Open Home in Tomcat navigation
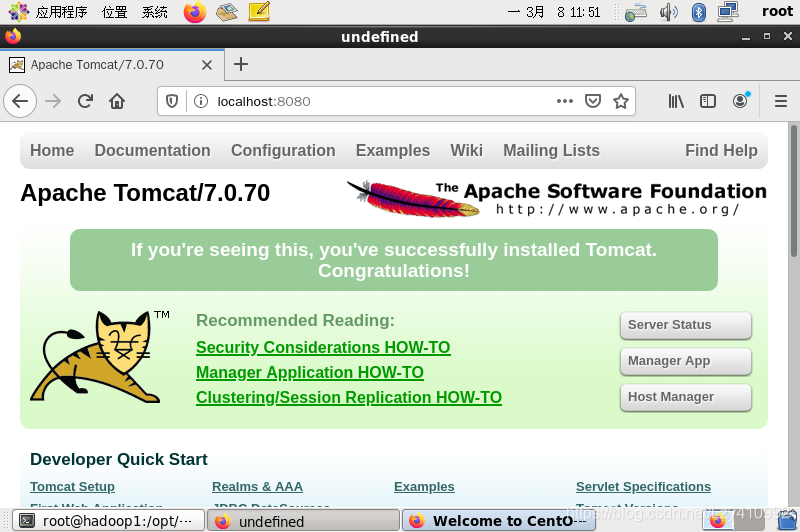 52,150
